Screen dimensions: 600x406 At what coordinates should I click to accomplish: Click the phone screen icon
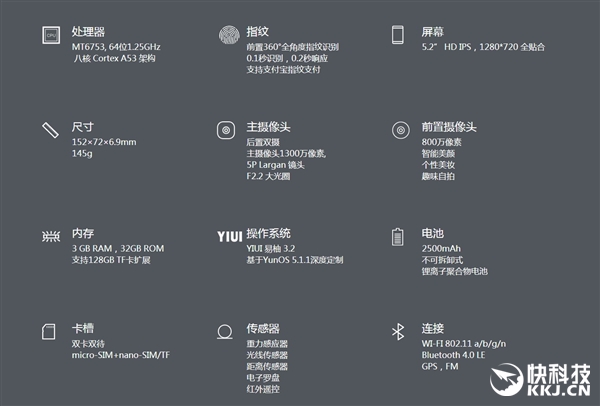point(398,35)
